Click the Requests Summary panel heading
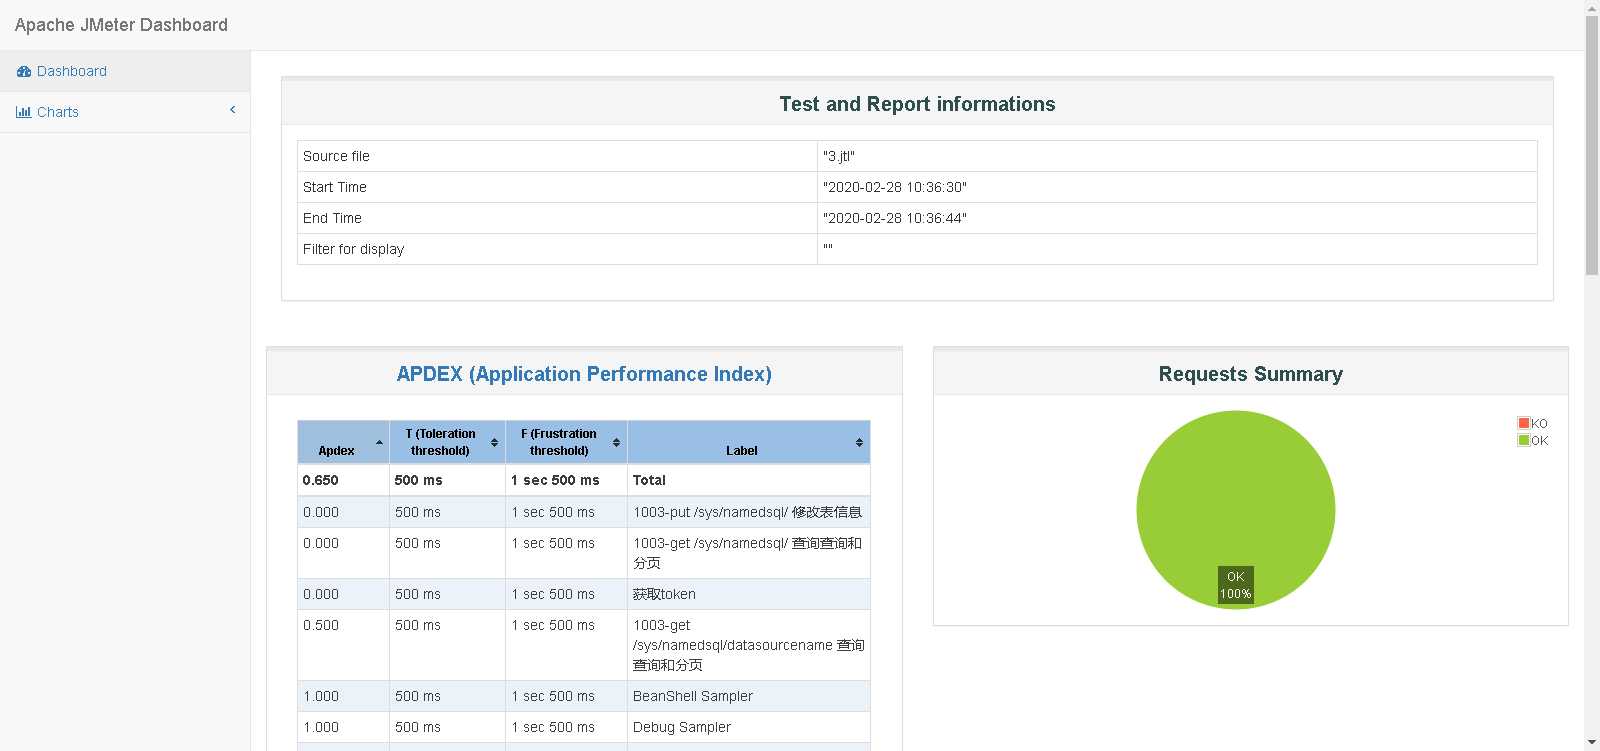 [1250, 374]
